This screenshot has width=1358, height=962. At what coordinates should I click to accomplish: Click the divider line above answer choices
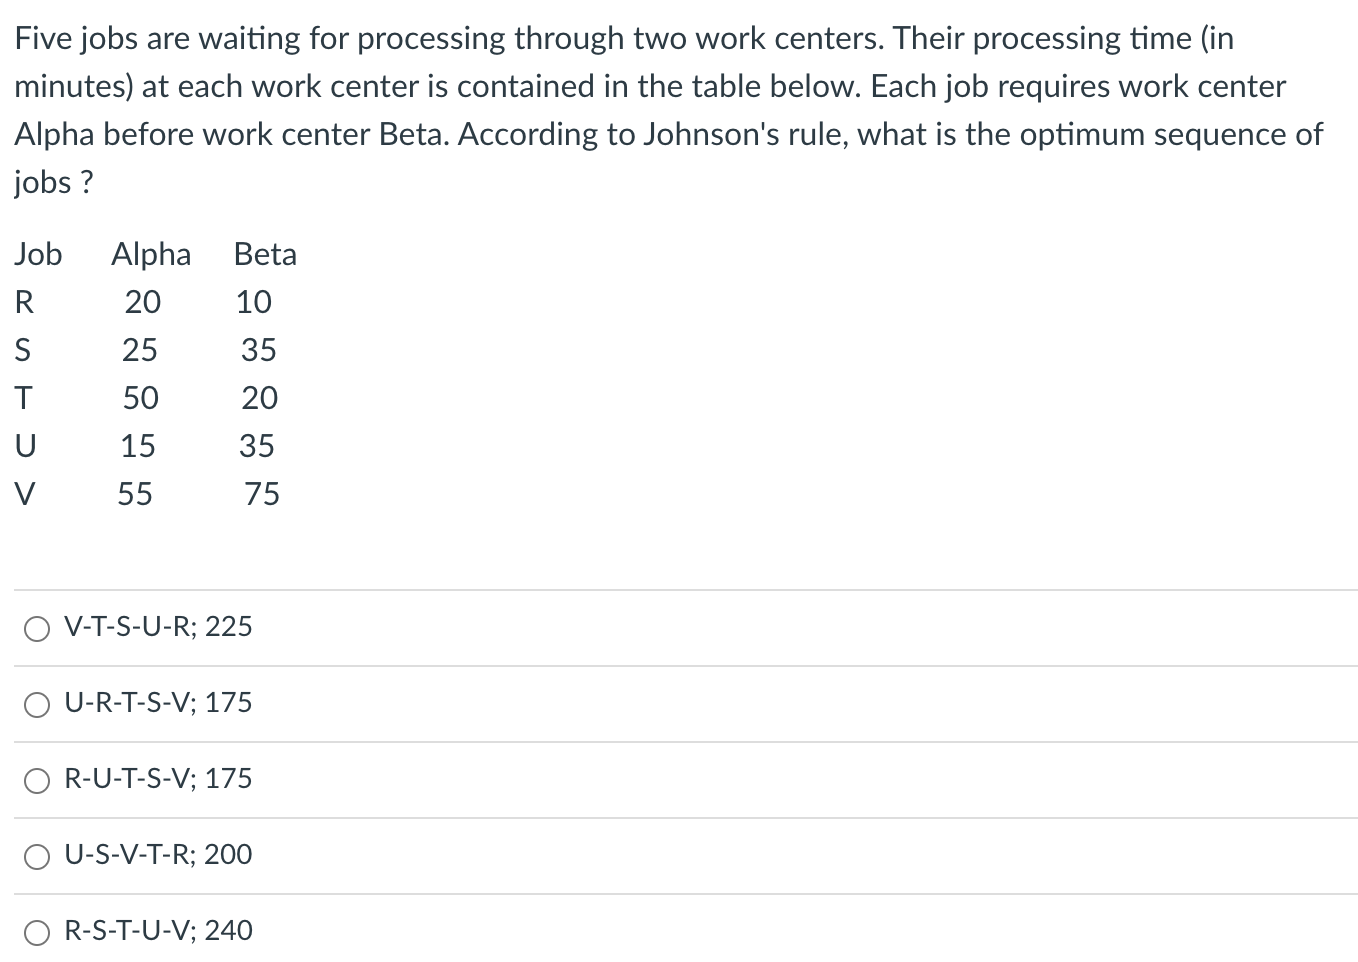(679, 590)
